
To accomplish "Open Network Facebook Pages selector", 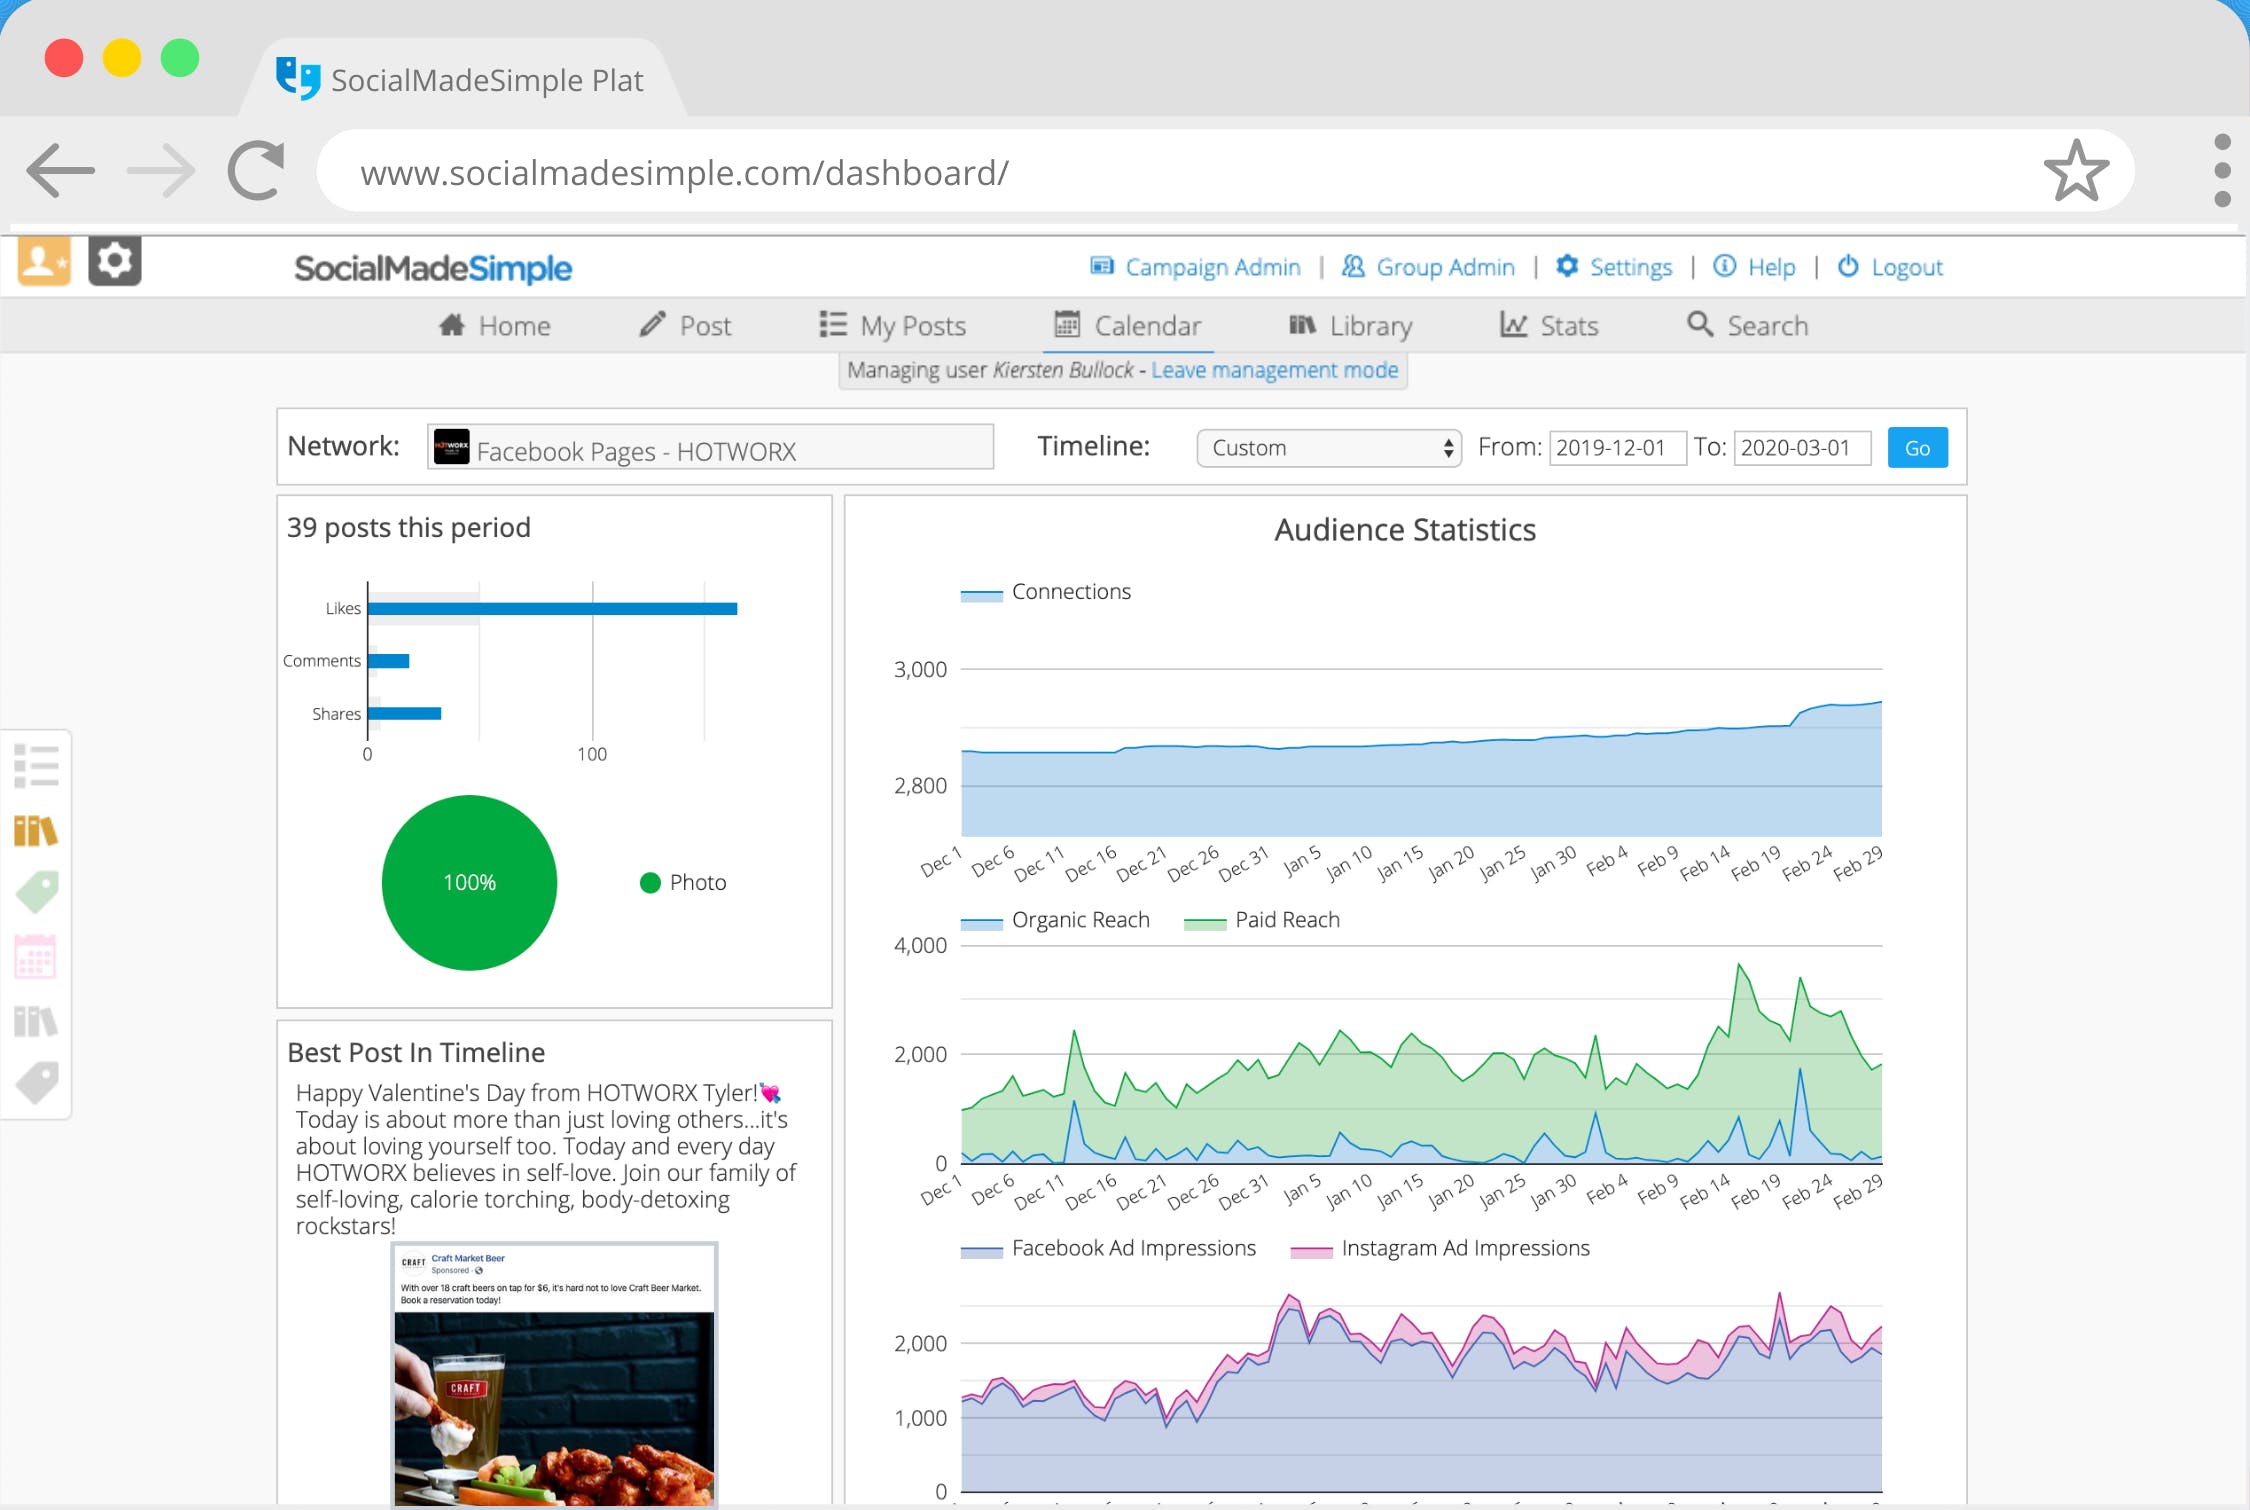I will point(711,448).
